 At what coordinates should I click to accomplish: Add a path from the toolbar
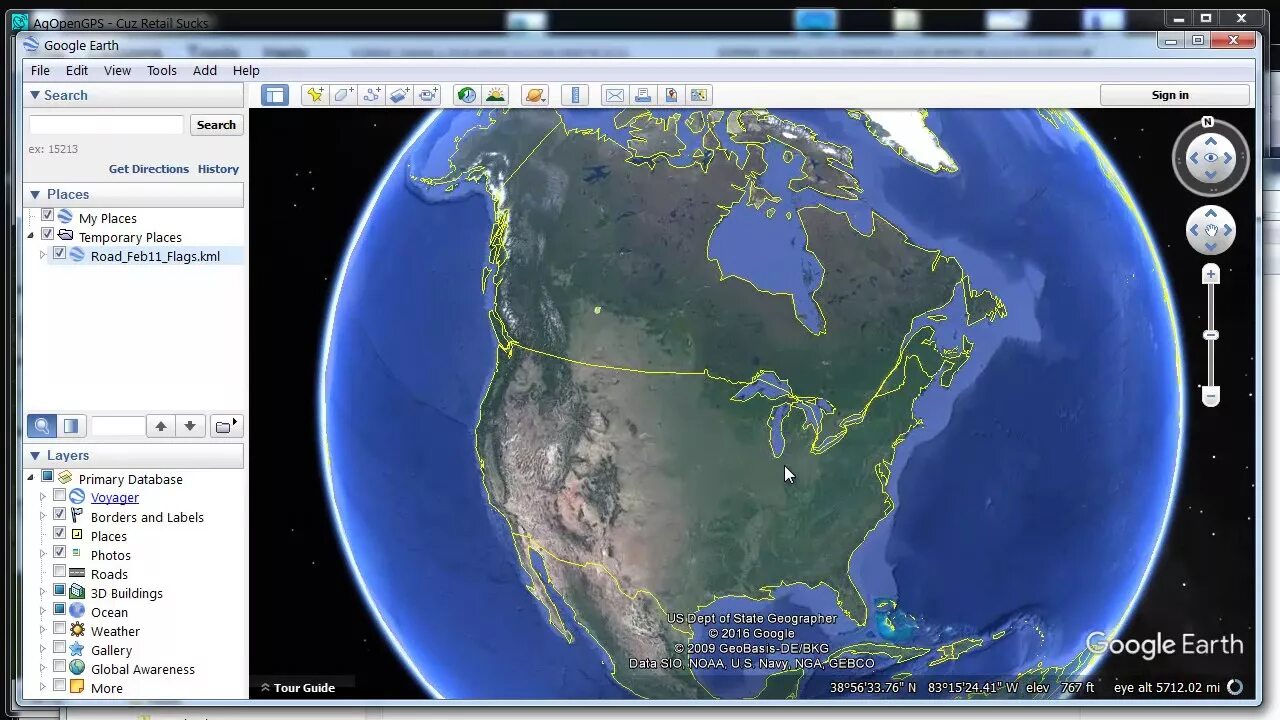click(372, 95)
